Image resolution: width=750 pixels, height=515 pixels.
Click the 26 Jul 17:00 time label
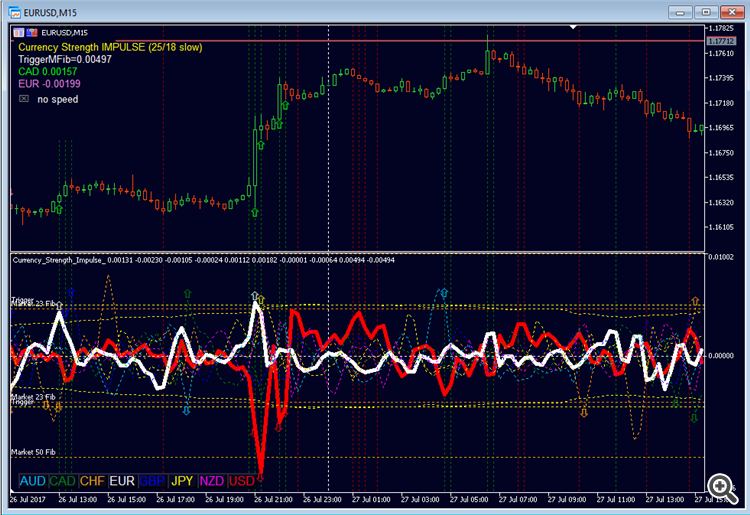(x=176, y=499)
